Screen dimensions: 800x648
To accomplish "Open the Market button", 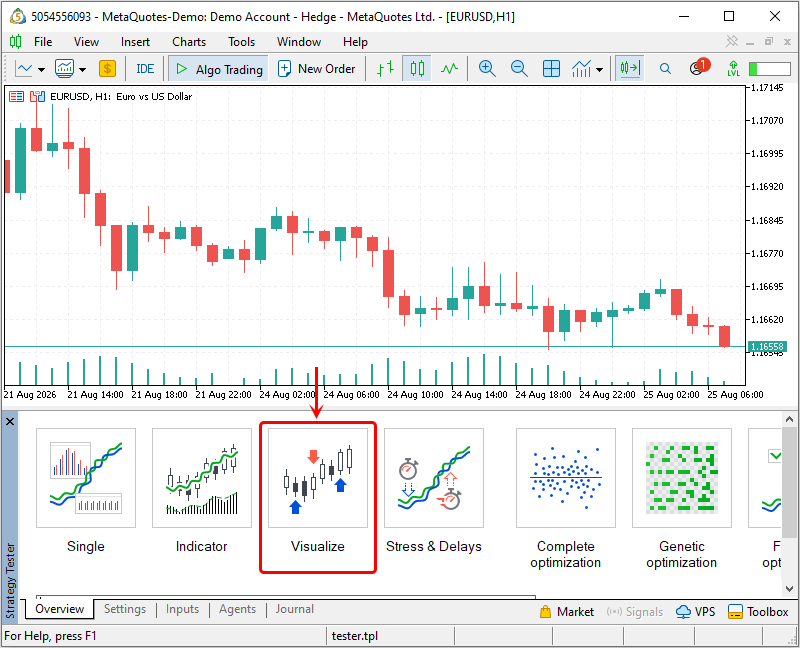I will (567, 611).
